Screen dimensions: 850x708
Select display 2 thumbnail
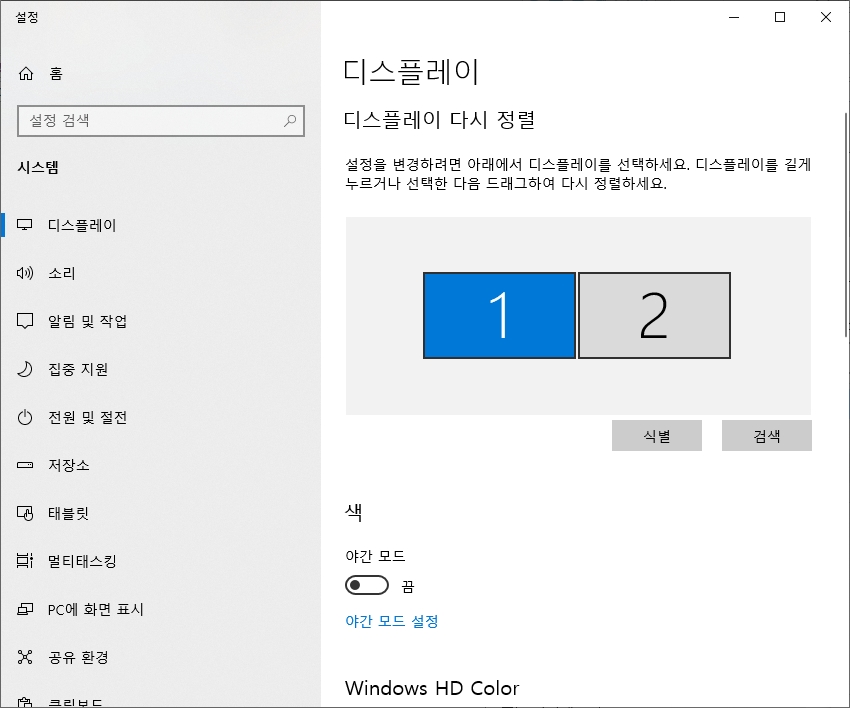[x=654, y=316]
